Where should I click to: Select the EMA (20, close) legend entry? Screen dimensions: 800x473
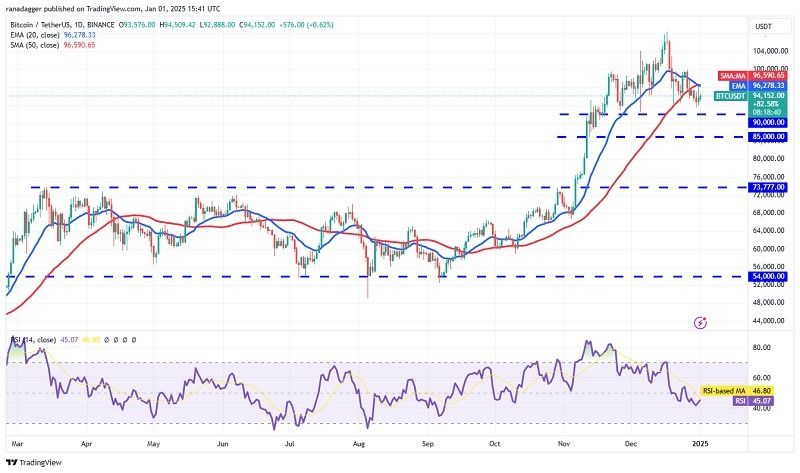click(53, 35)
